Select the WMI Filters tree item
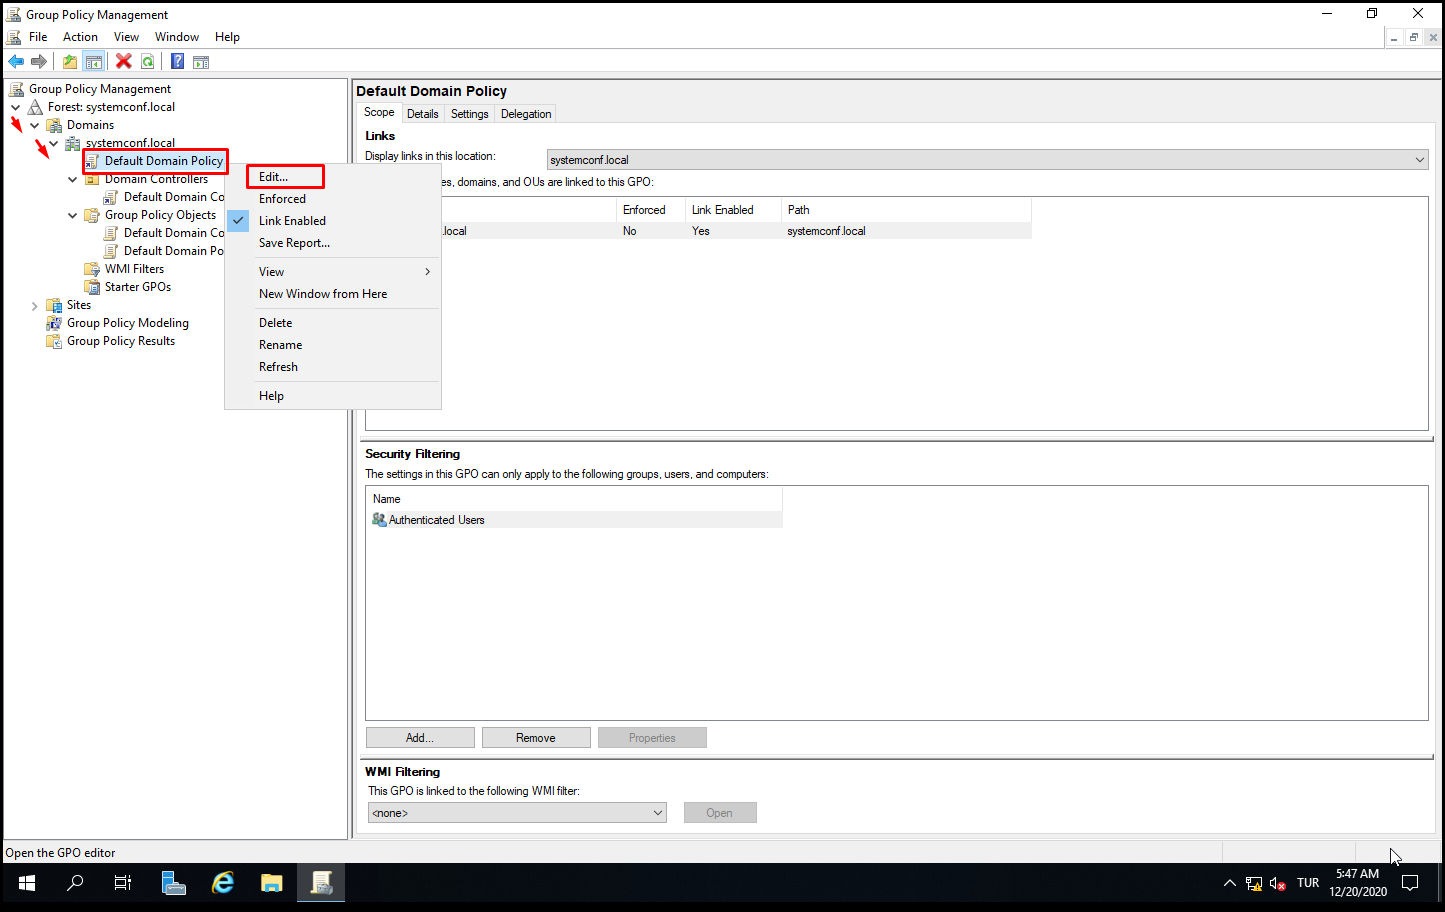The image size is (1445, 912). [x=134, y=269]
